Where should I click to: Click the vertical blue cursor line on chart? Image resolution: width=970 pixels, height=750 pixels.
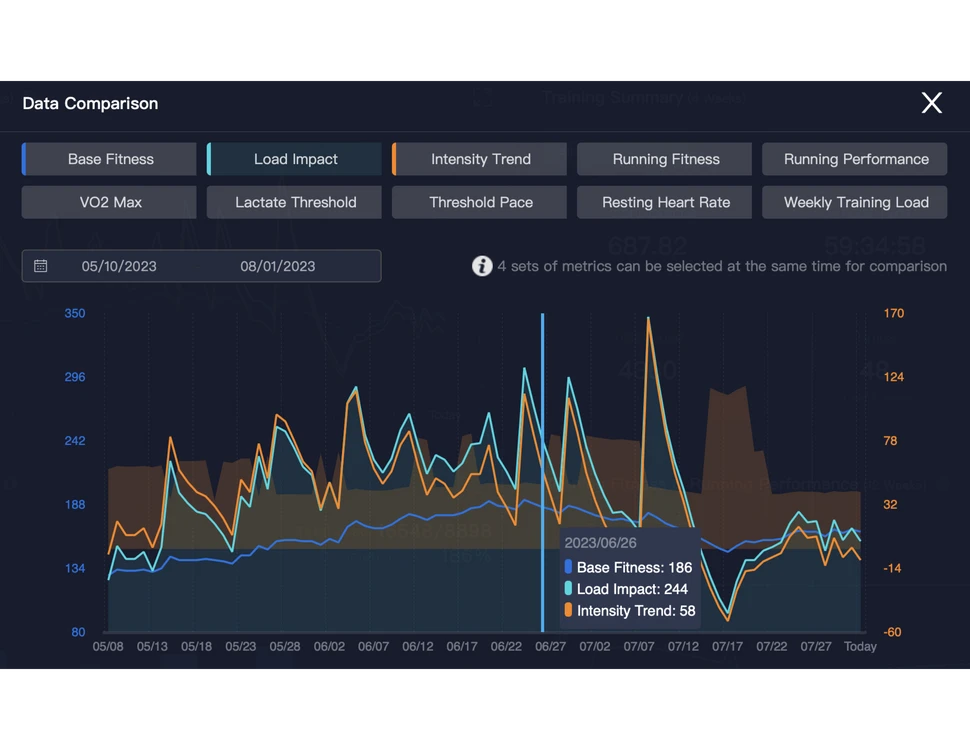coord(542,420)
